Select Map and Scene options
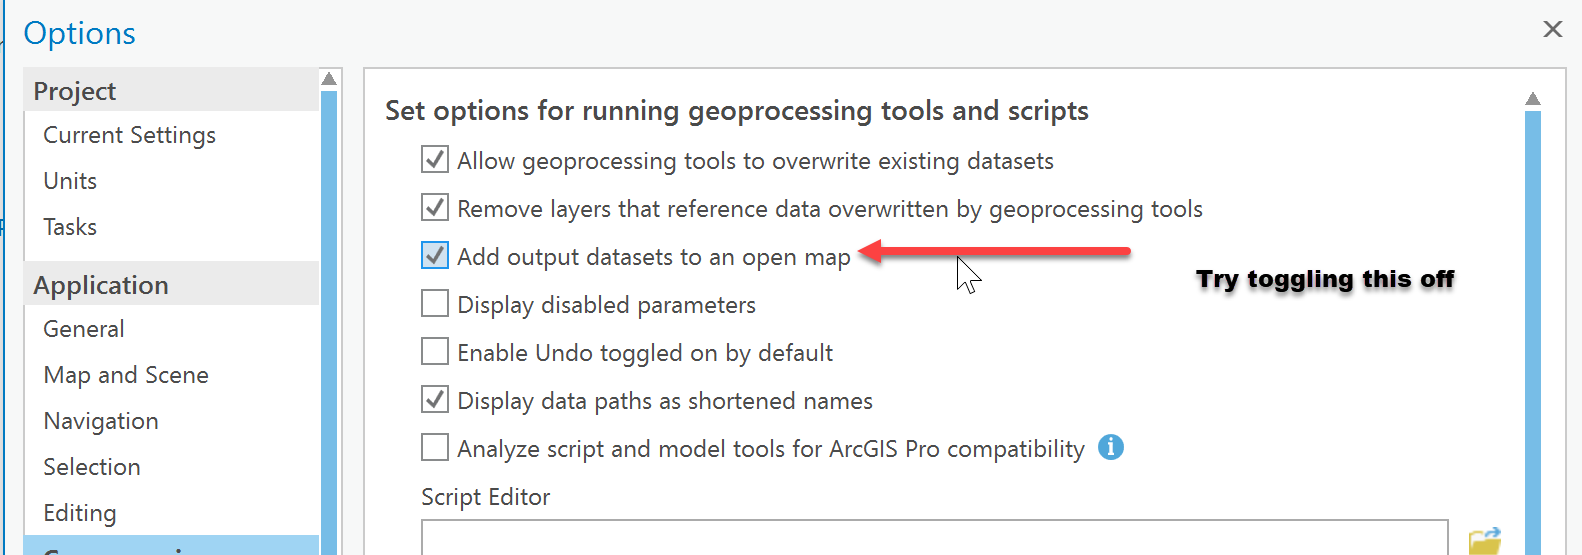 click(126, 375)
